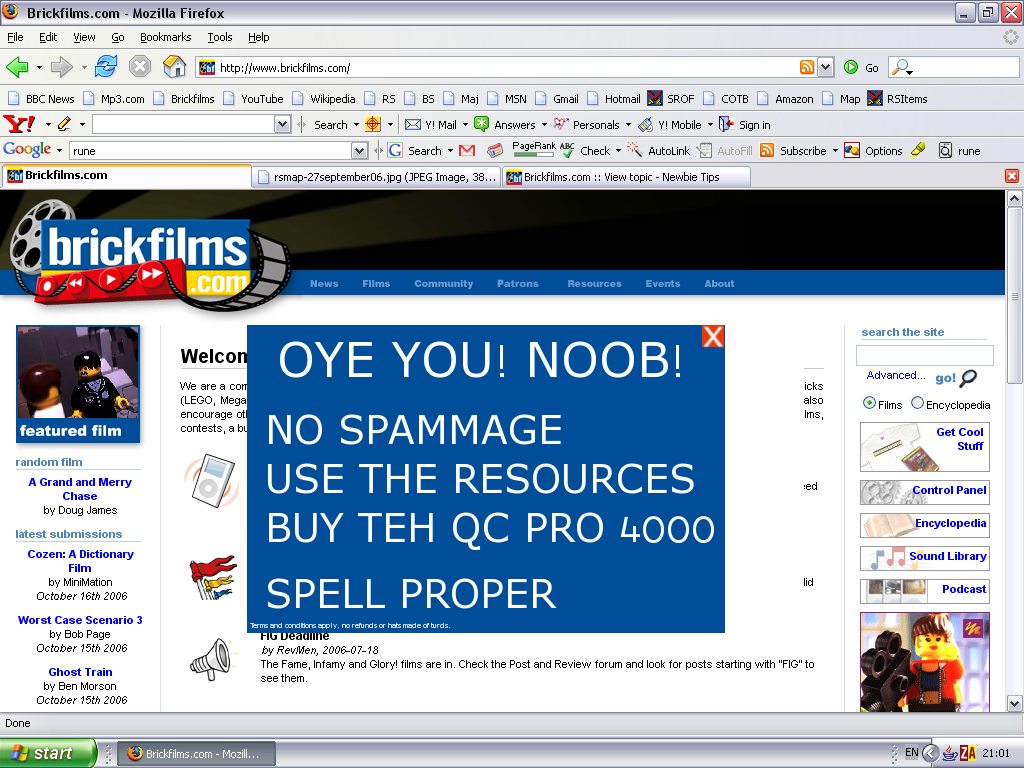
Task: Select the Encyclopedia radio button
Action: [x=917, y=403]
